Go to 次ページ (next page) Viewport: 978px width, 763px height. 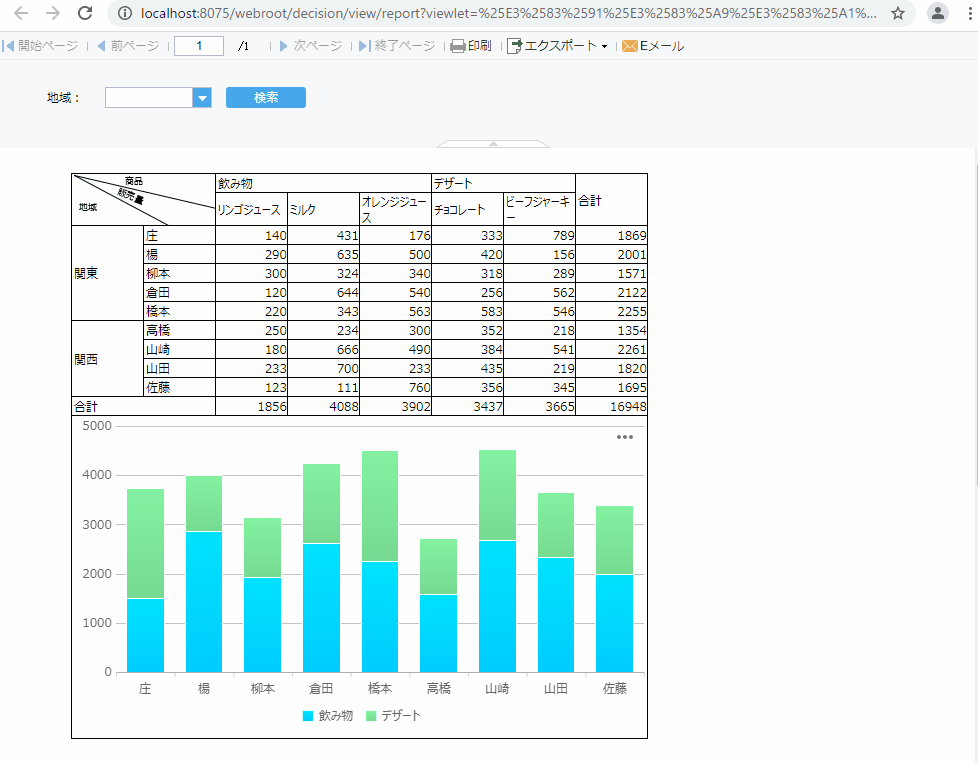[x=311, y=46]
